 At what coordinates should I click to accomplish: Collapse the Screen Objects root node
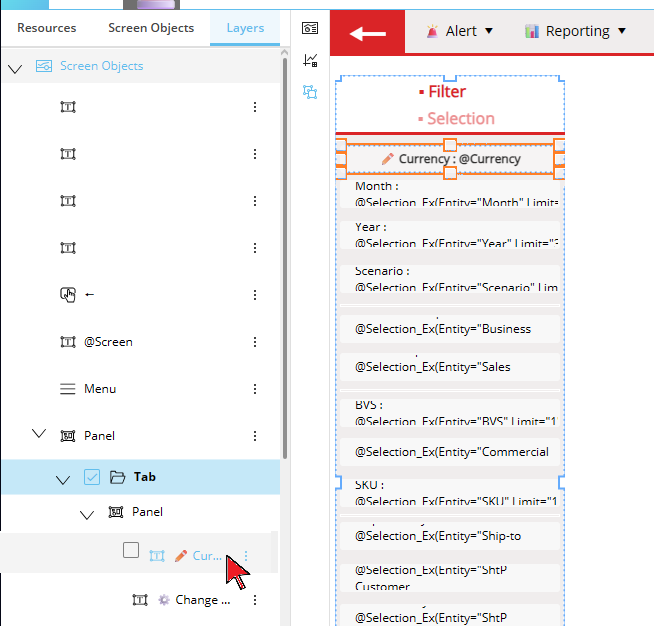point(15,68)
